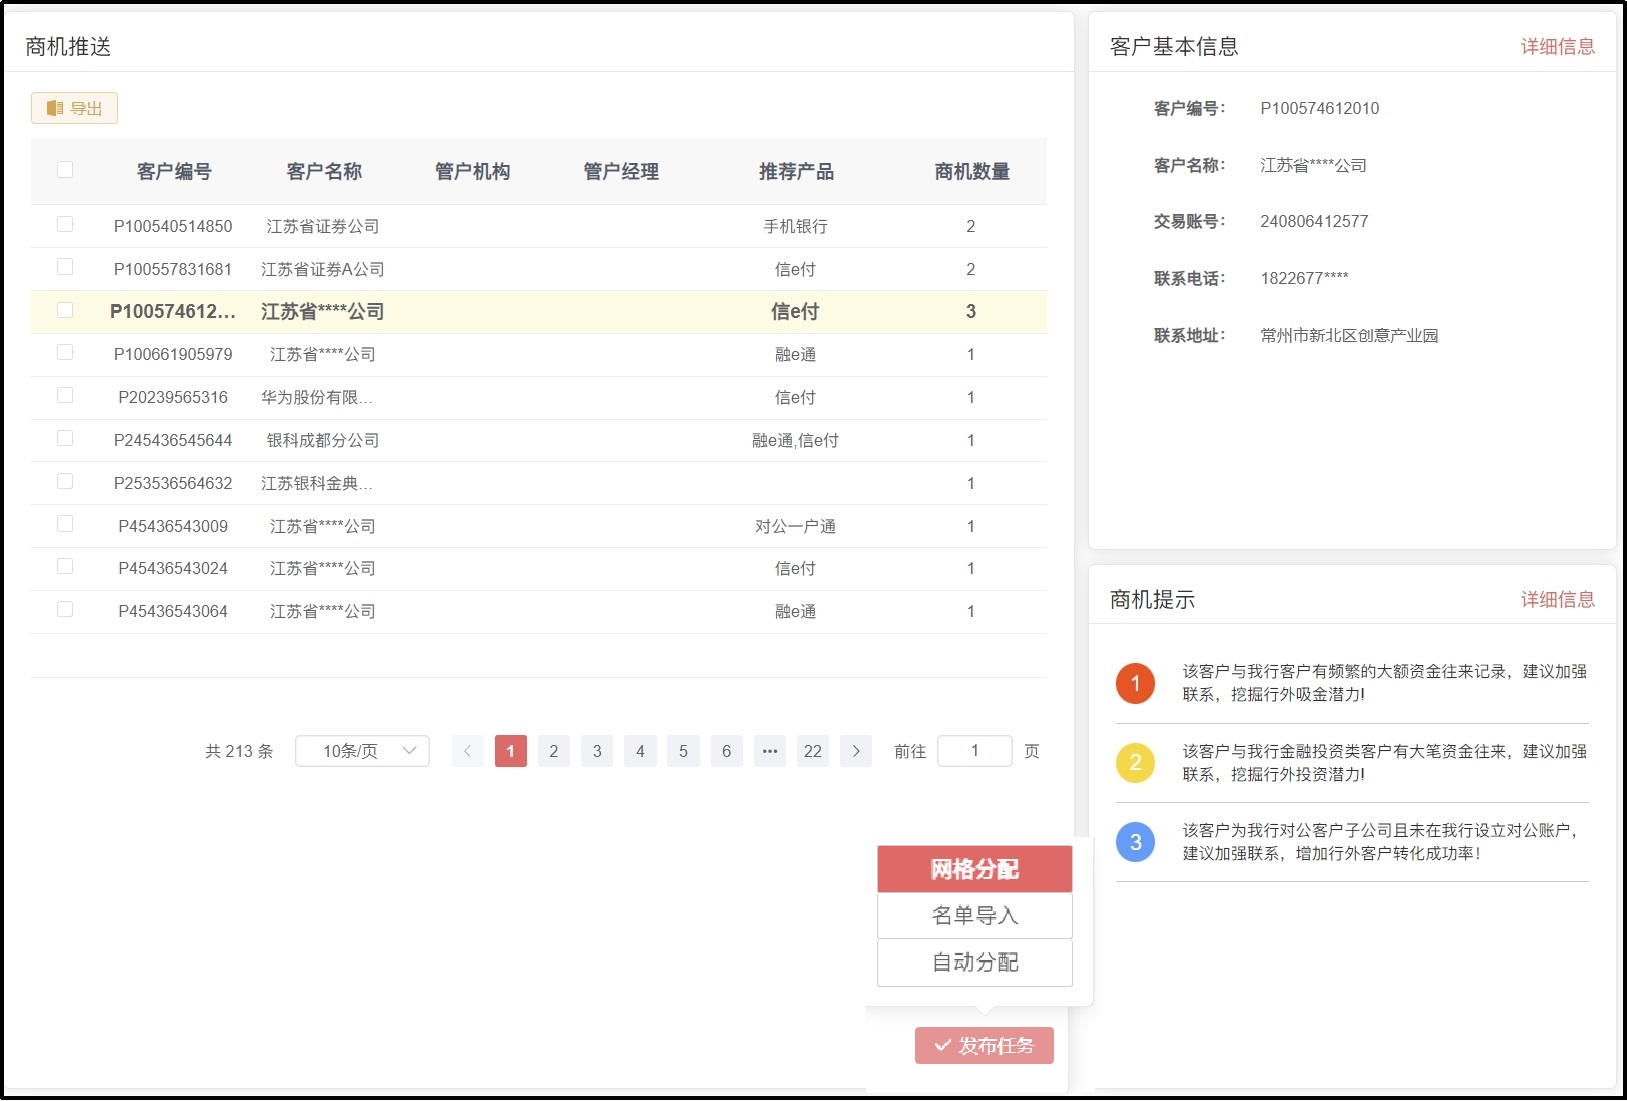
Task: Click the 常州市新北区创意产业园 address value
Action: click(x=1349, y=335)
